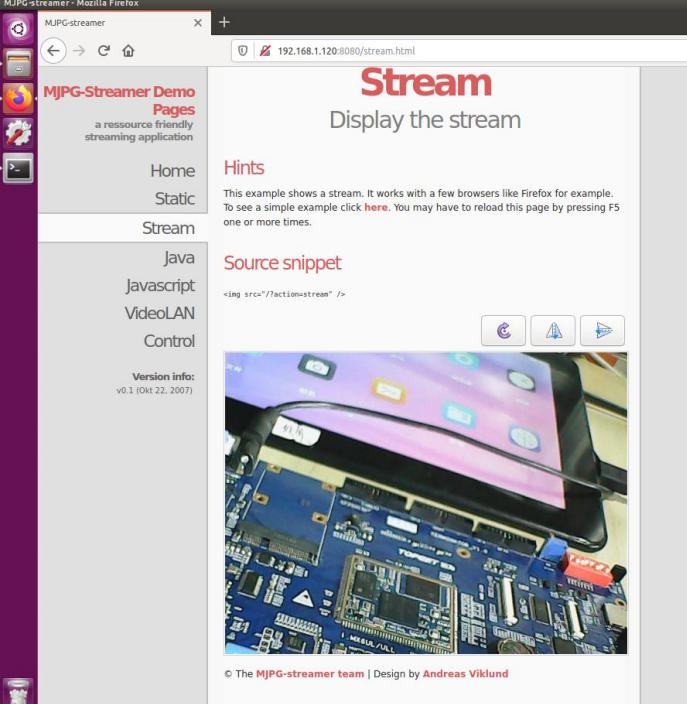Open the Control sidebar page

169,341
